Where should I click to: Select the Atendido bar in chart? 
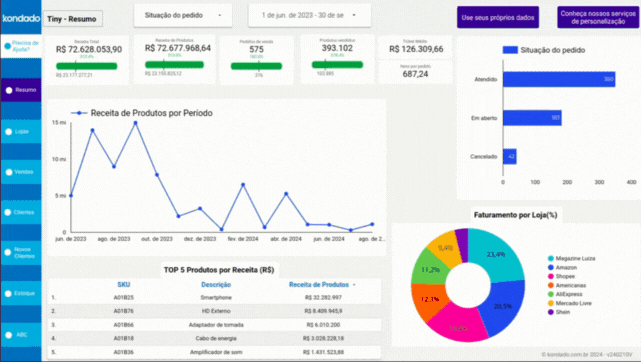click(x=559, y=79)
